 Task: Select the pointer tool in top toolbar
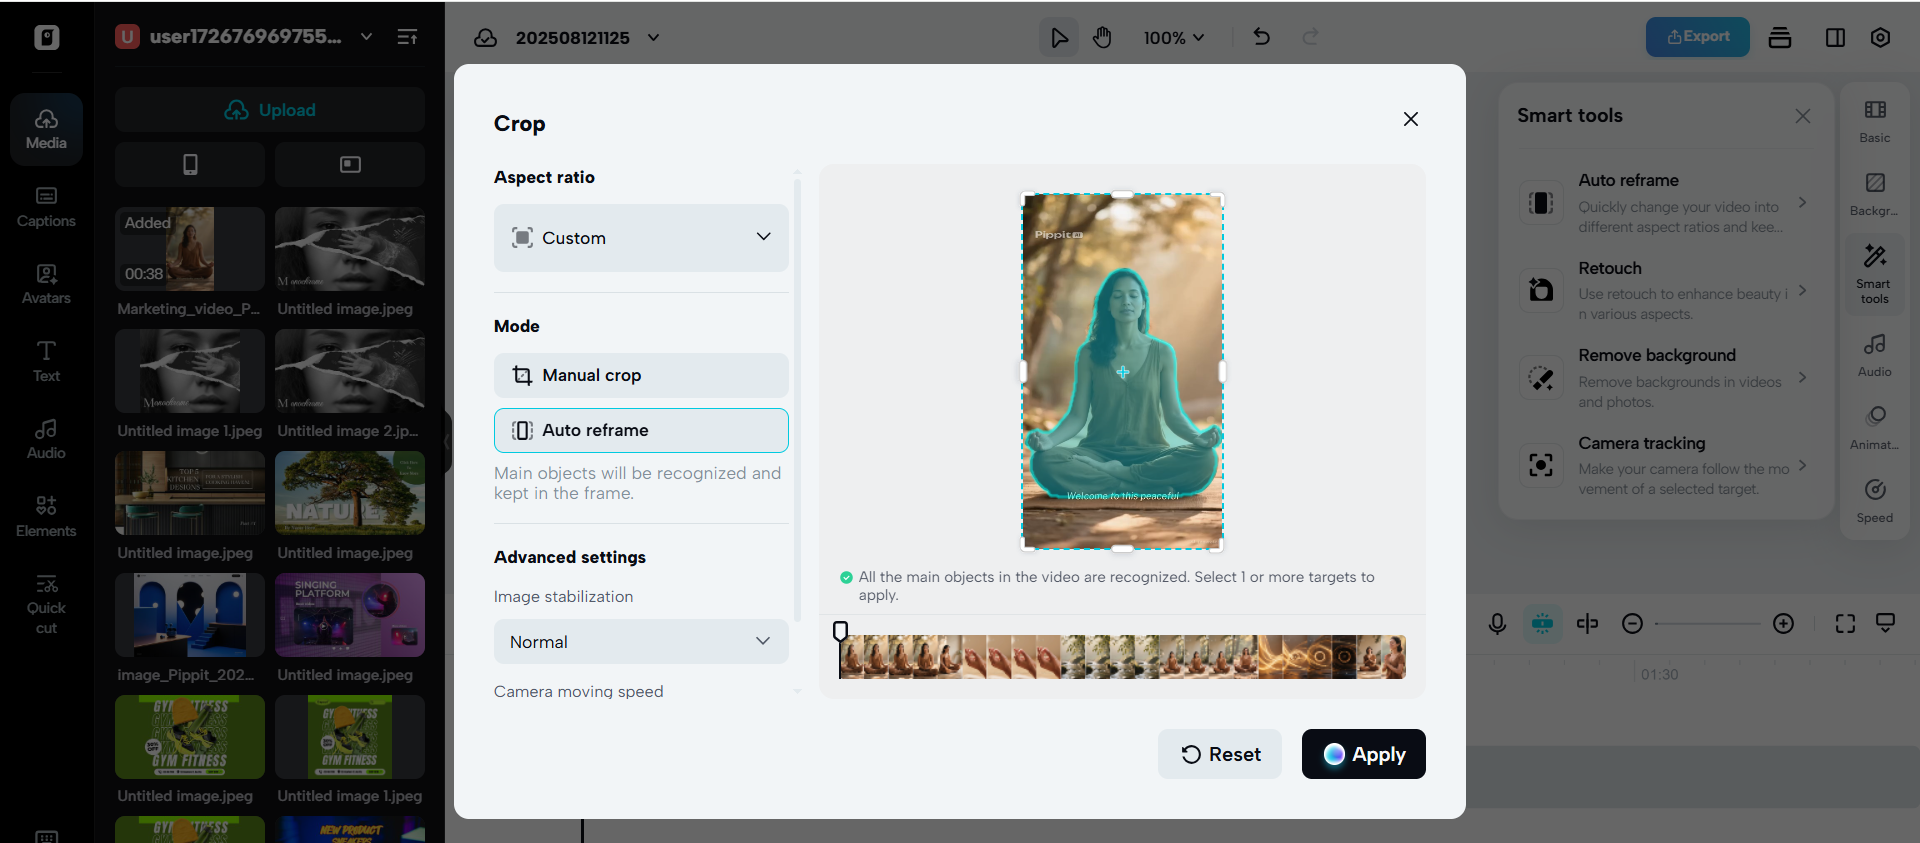point(1059,37)
